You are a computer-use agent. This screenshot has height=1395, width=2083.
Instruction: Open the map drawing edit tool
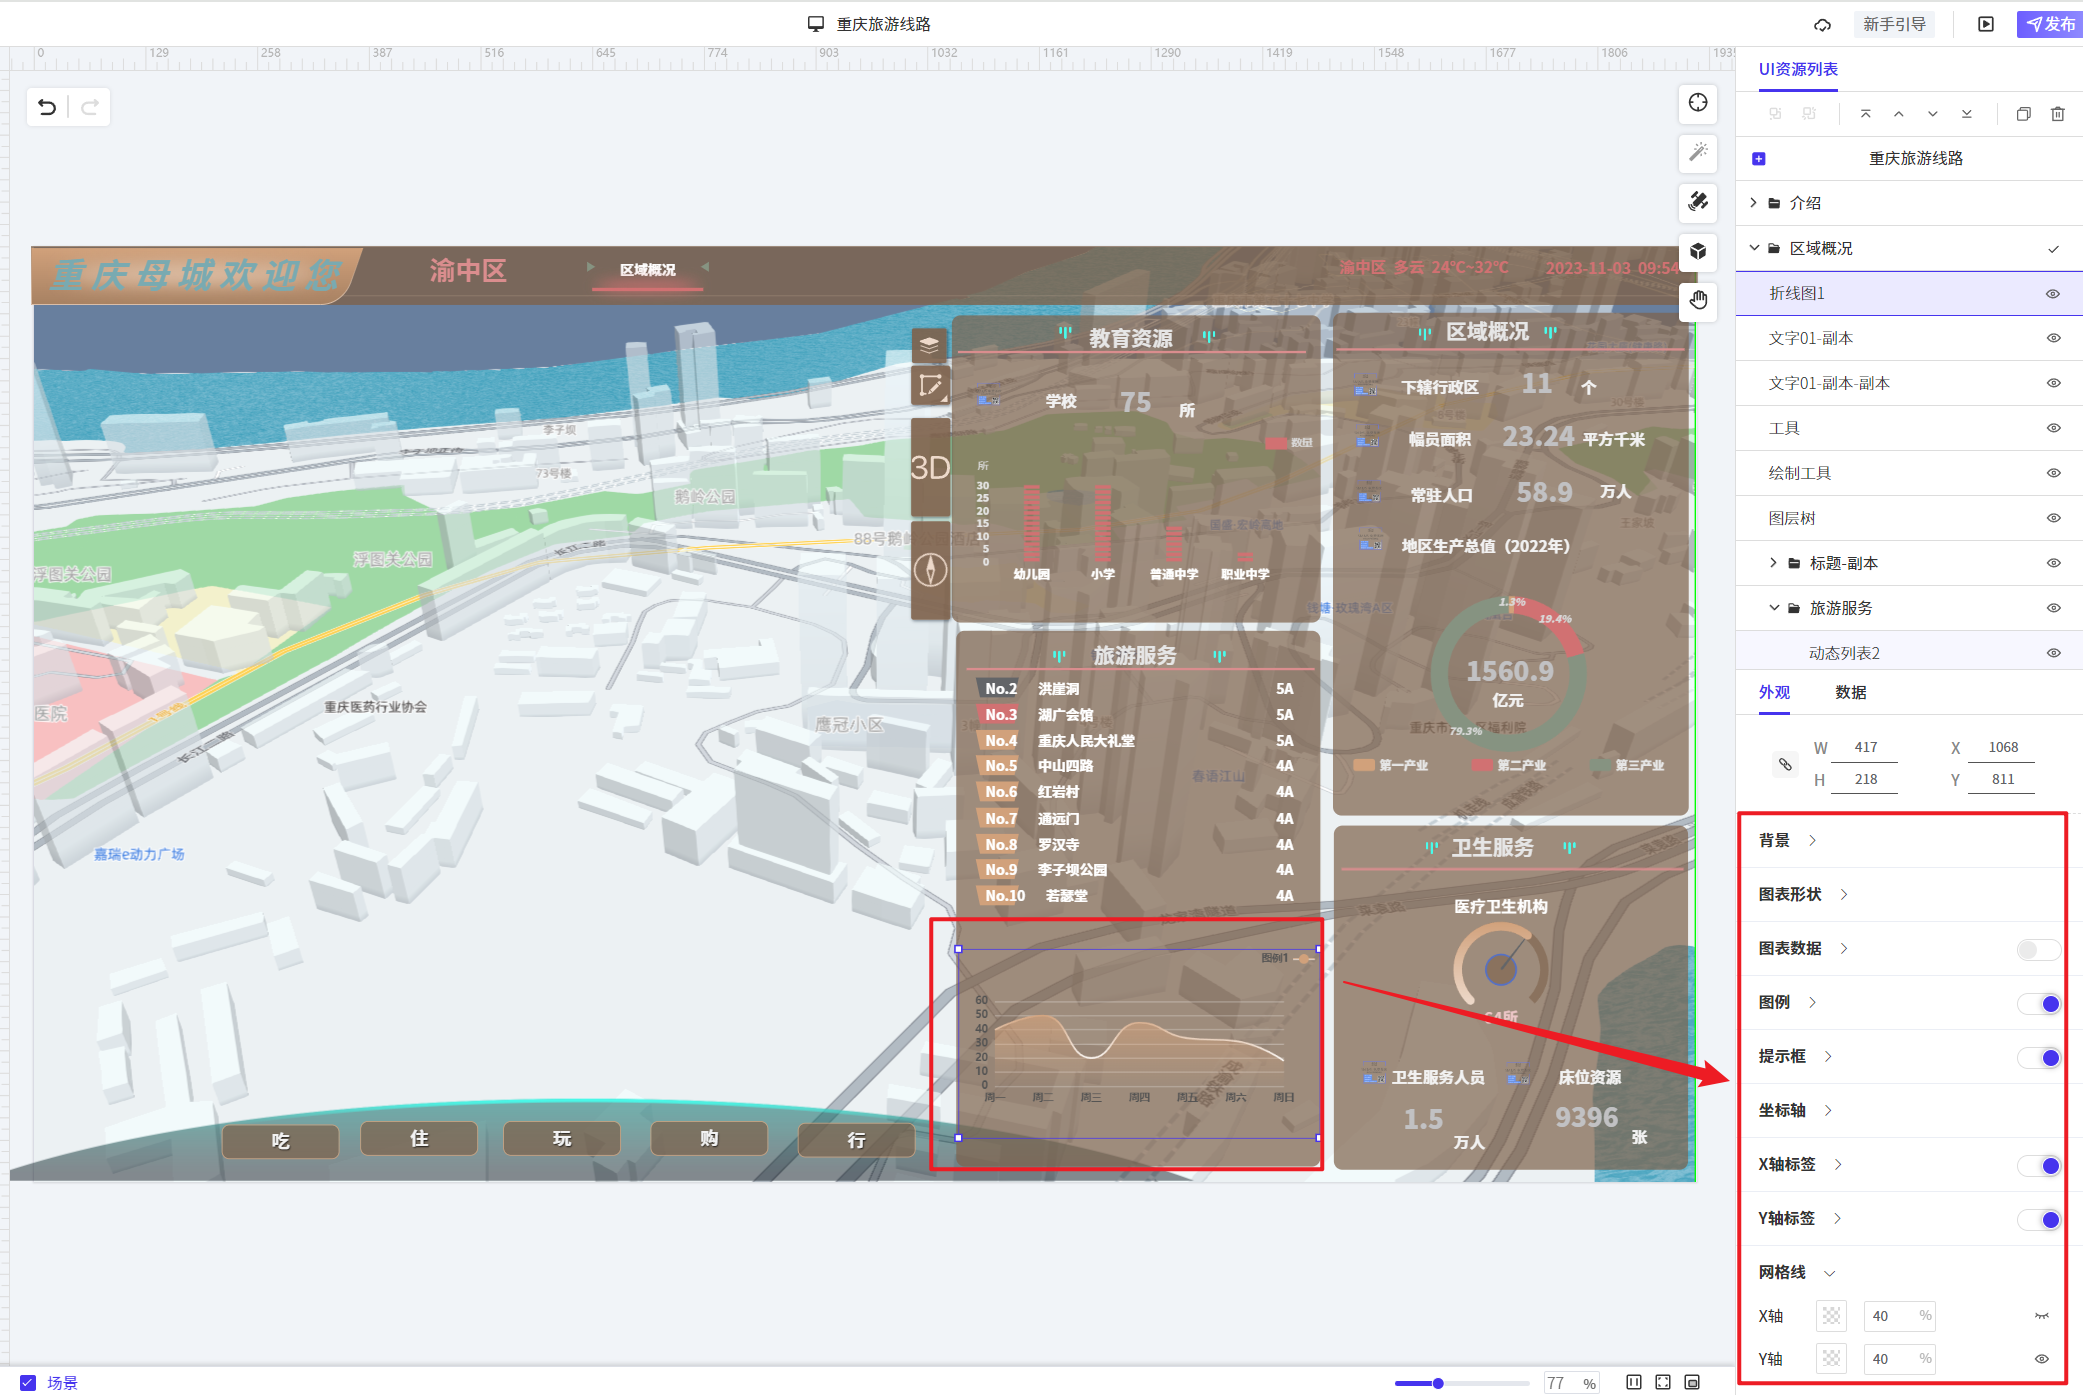[929, 385]
